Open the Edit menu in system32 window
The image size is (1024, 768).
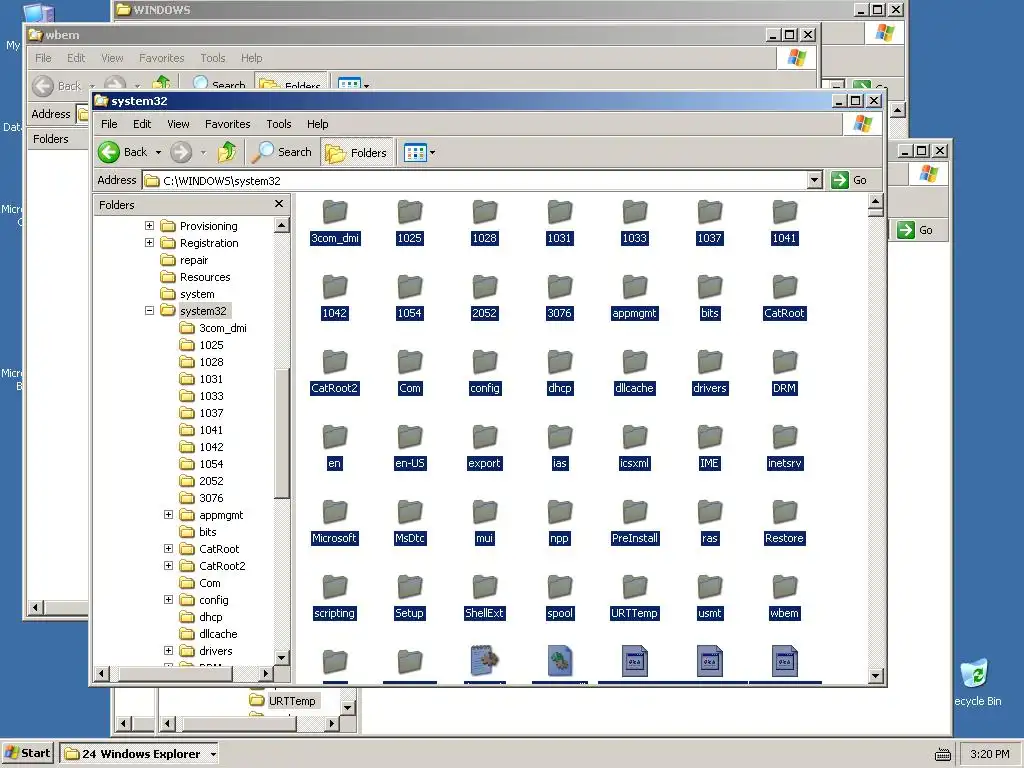point(142,124)
